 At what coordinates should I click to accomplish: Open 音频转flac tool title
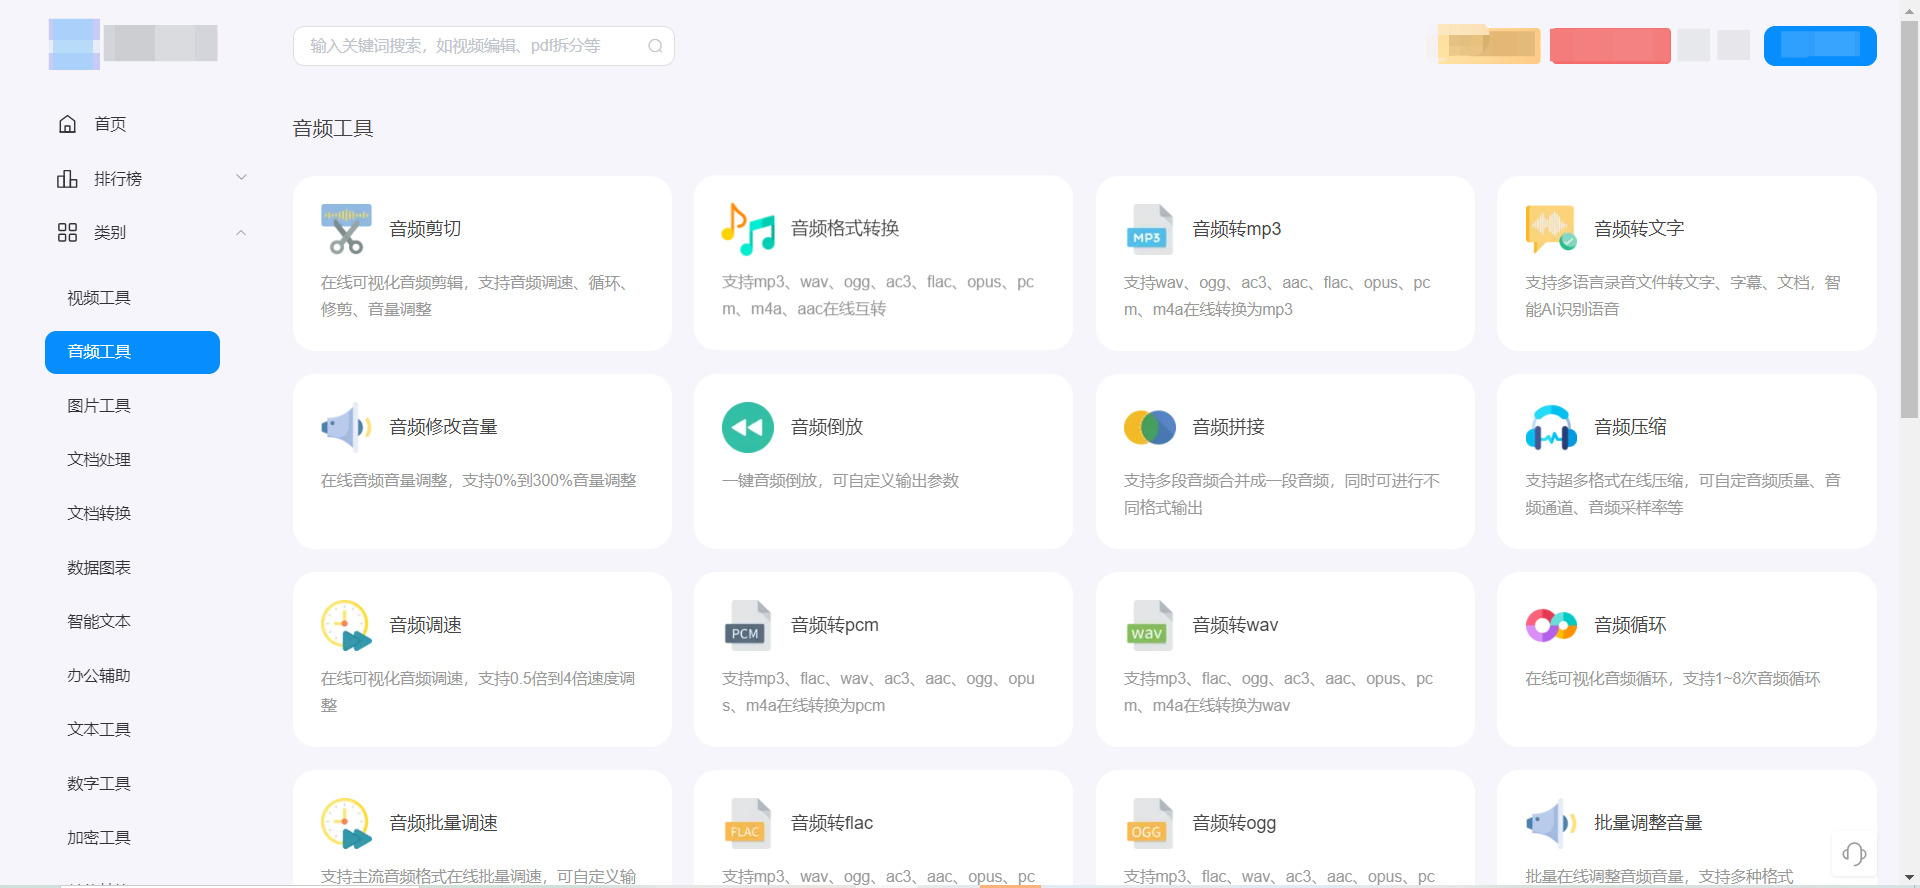click(x=832, y=823)
